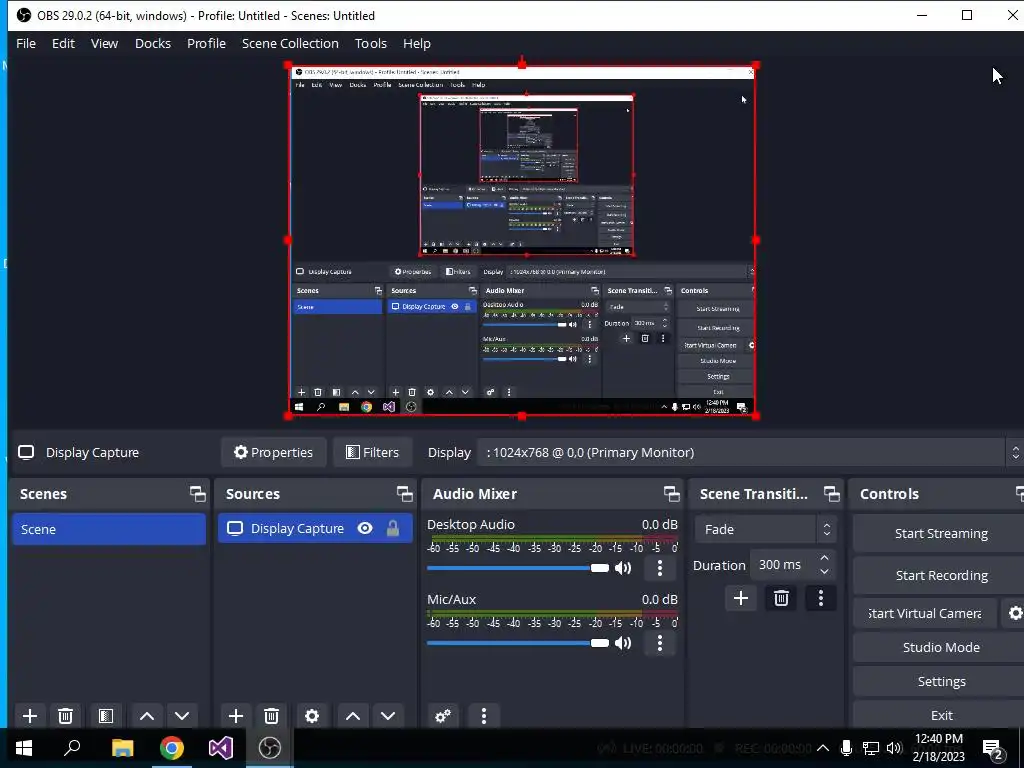Open the File menu

26,43
